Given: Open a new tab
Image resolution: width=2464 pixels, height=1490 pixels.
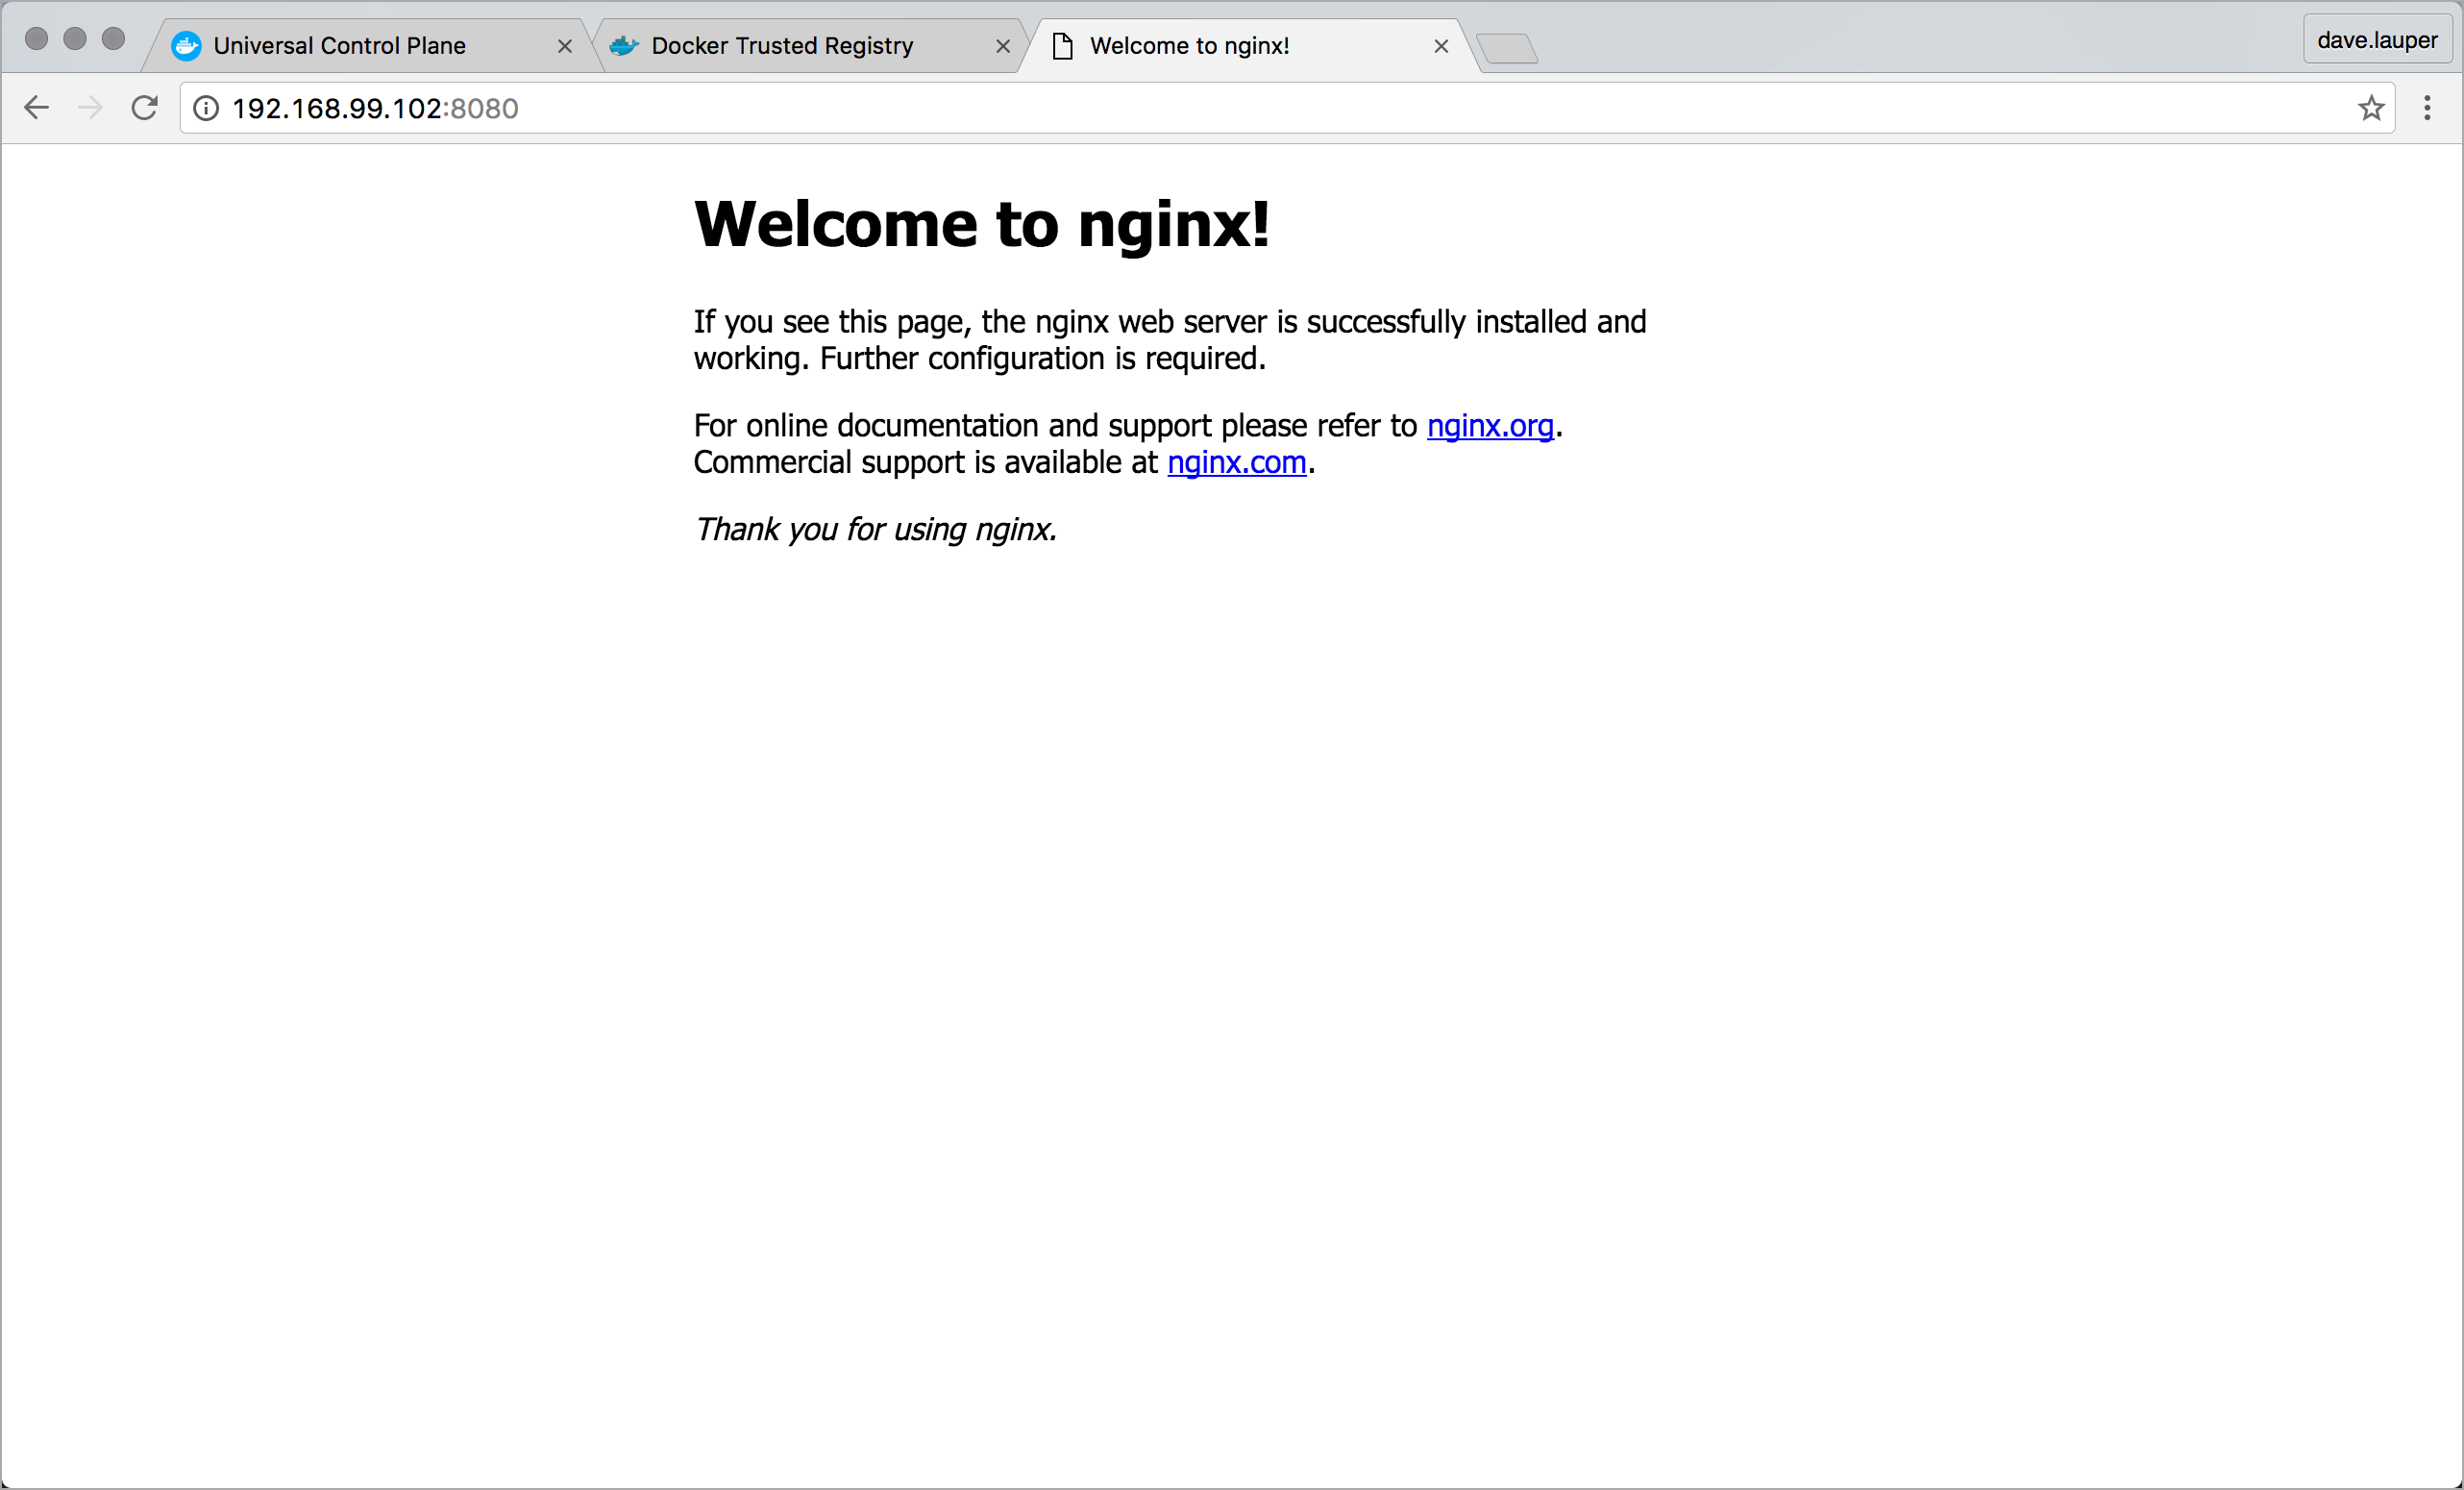Looking at the screenshot, I should coord(1507,48).
